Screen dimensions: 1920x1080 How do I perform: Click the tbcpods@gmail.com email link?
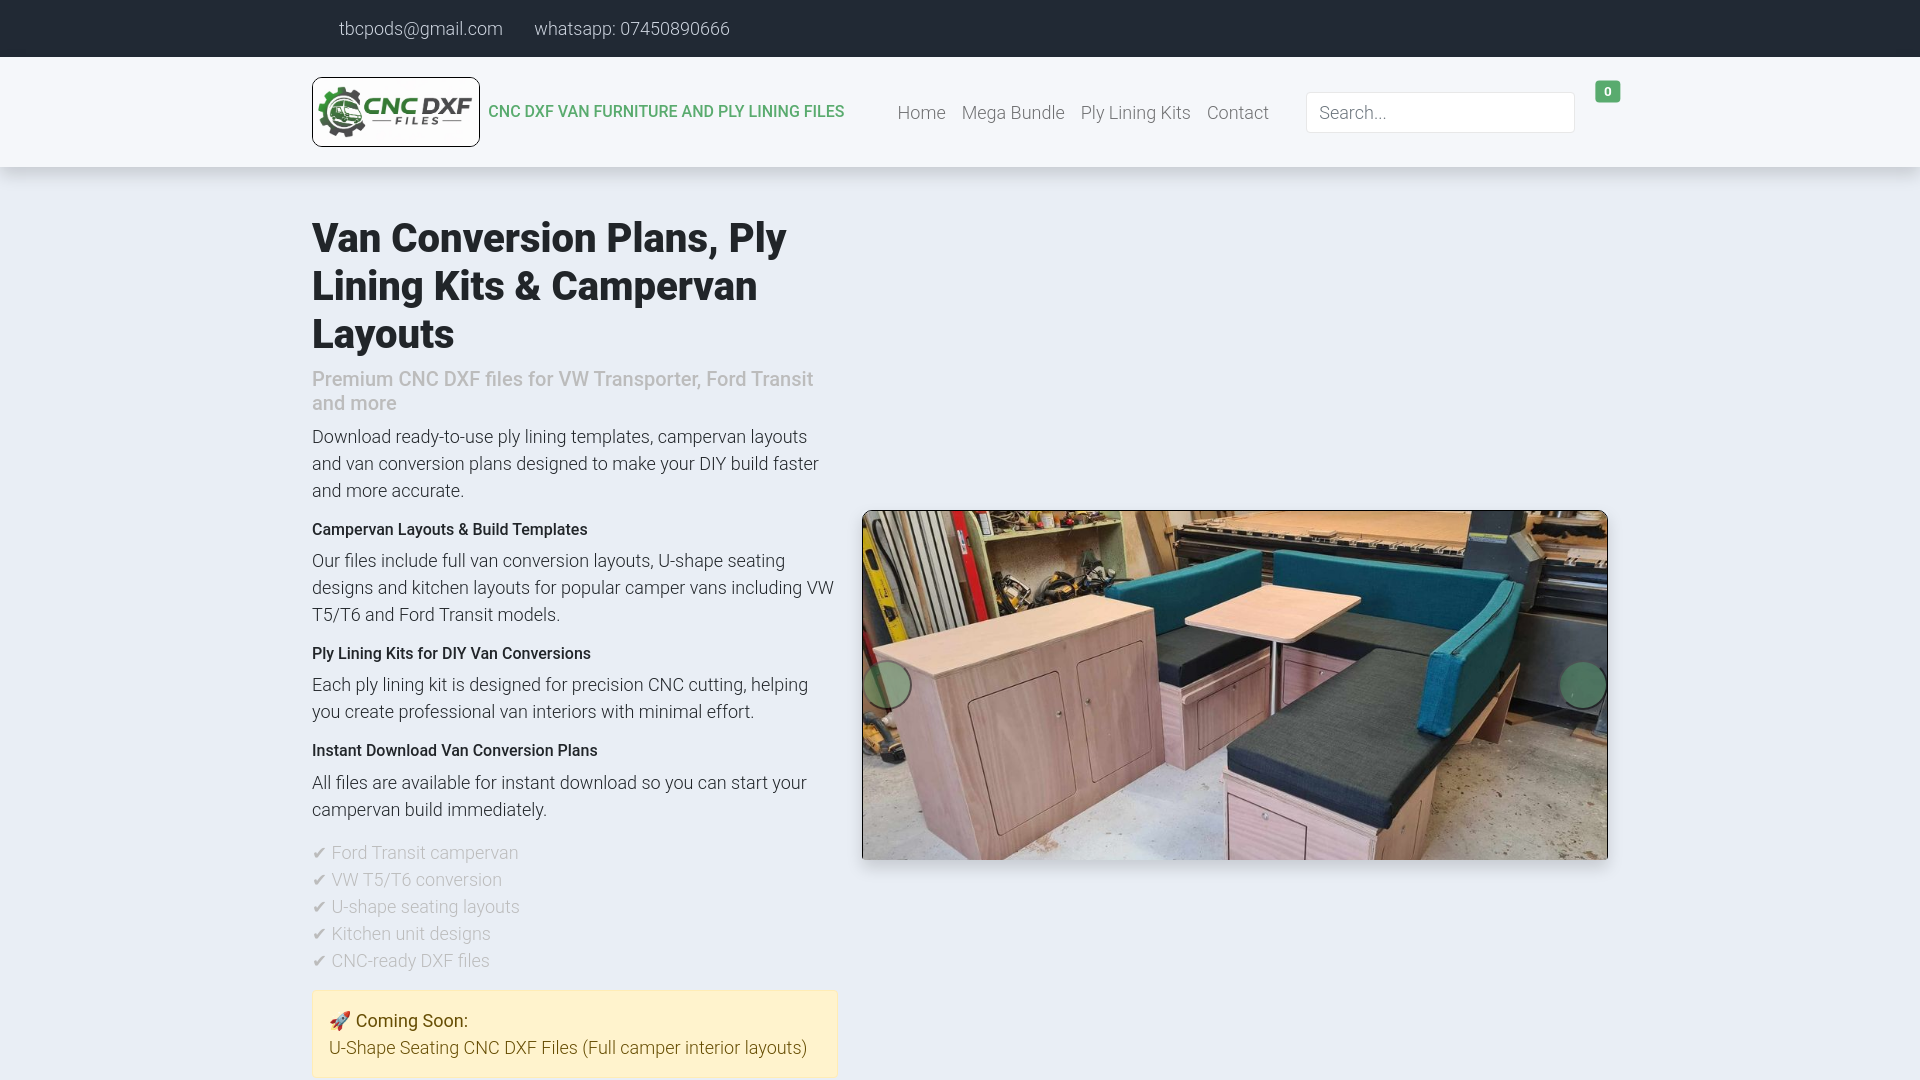point(420,29)
